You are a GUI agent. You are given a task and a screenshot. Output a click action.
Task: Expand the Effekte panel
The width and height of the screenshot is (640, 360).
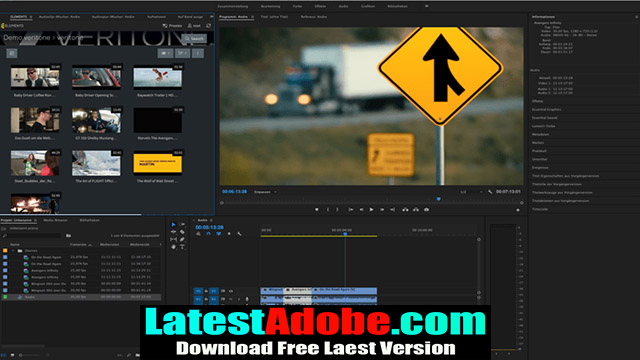537,101
